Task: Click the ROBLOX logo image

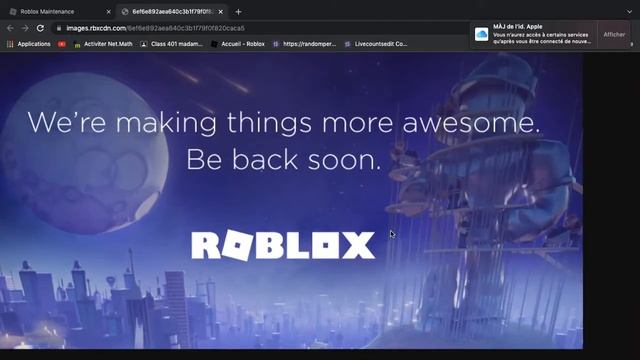Action: [283, 245]
